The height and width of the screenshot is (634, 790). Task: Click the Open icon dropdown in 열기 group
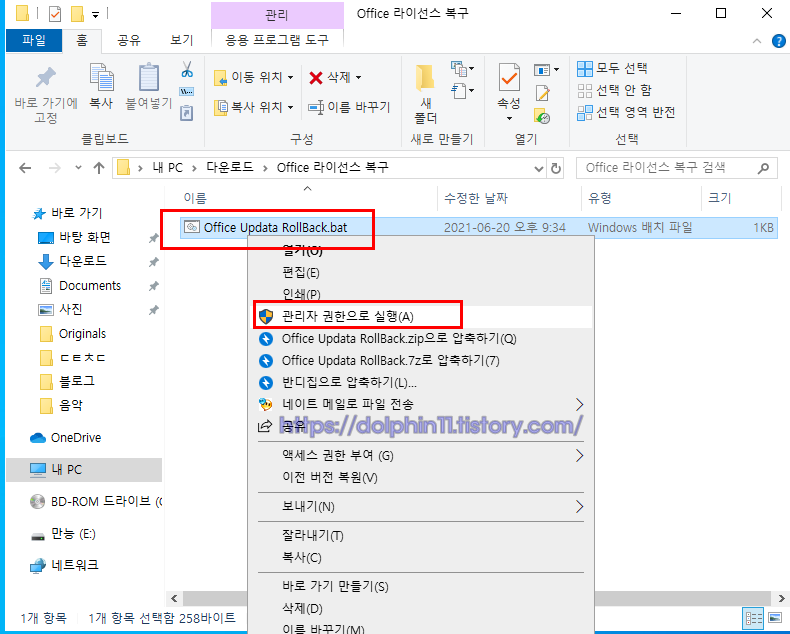pos(546,70)
